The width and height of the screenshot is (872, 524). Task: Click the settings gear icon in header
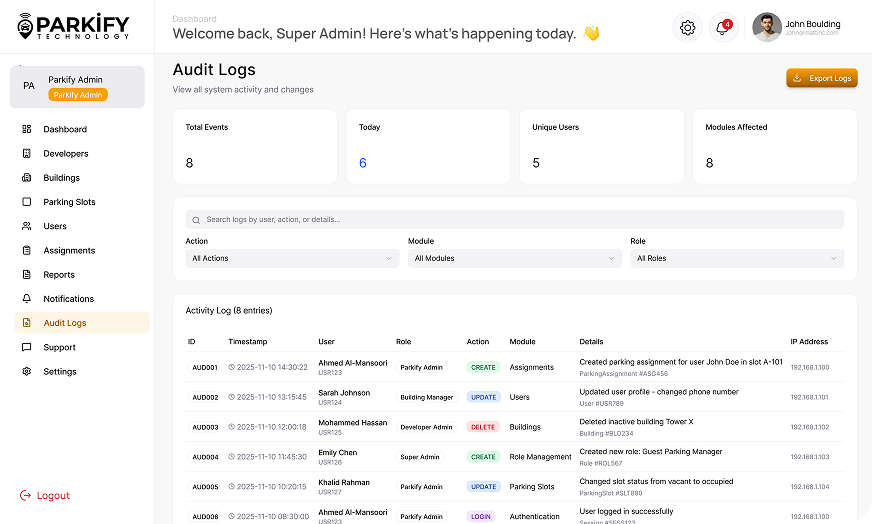click(x=687, y=28)
